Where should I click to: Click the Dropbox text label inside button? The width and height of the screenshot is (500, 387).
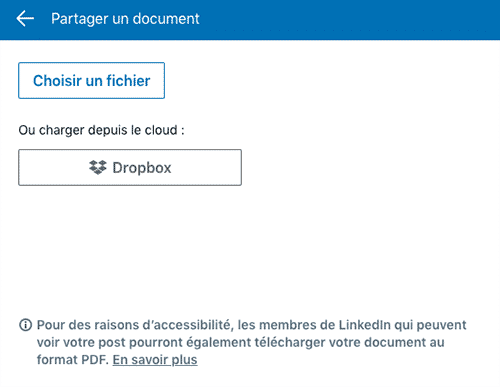142,168
